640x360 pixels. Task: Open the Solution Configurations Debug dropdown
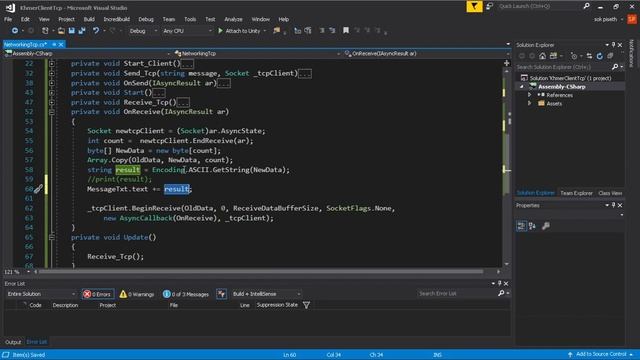pos(143,31)
